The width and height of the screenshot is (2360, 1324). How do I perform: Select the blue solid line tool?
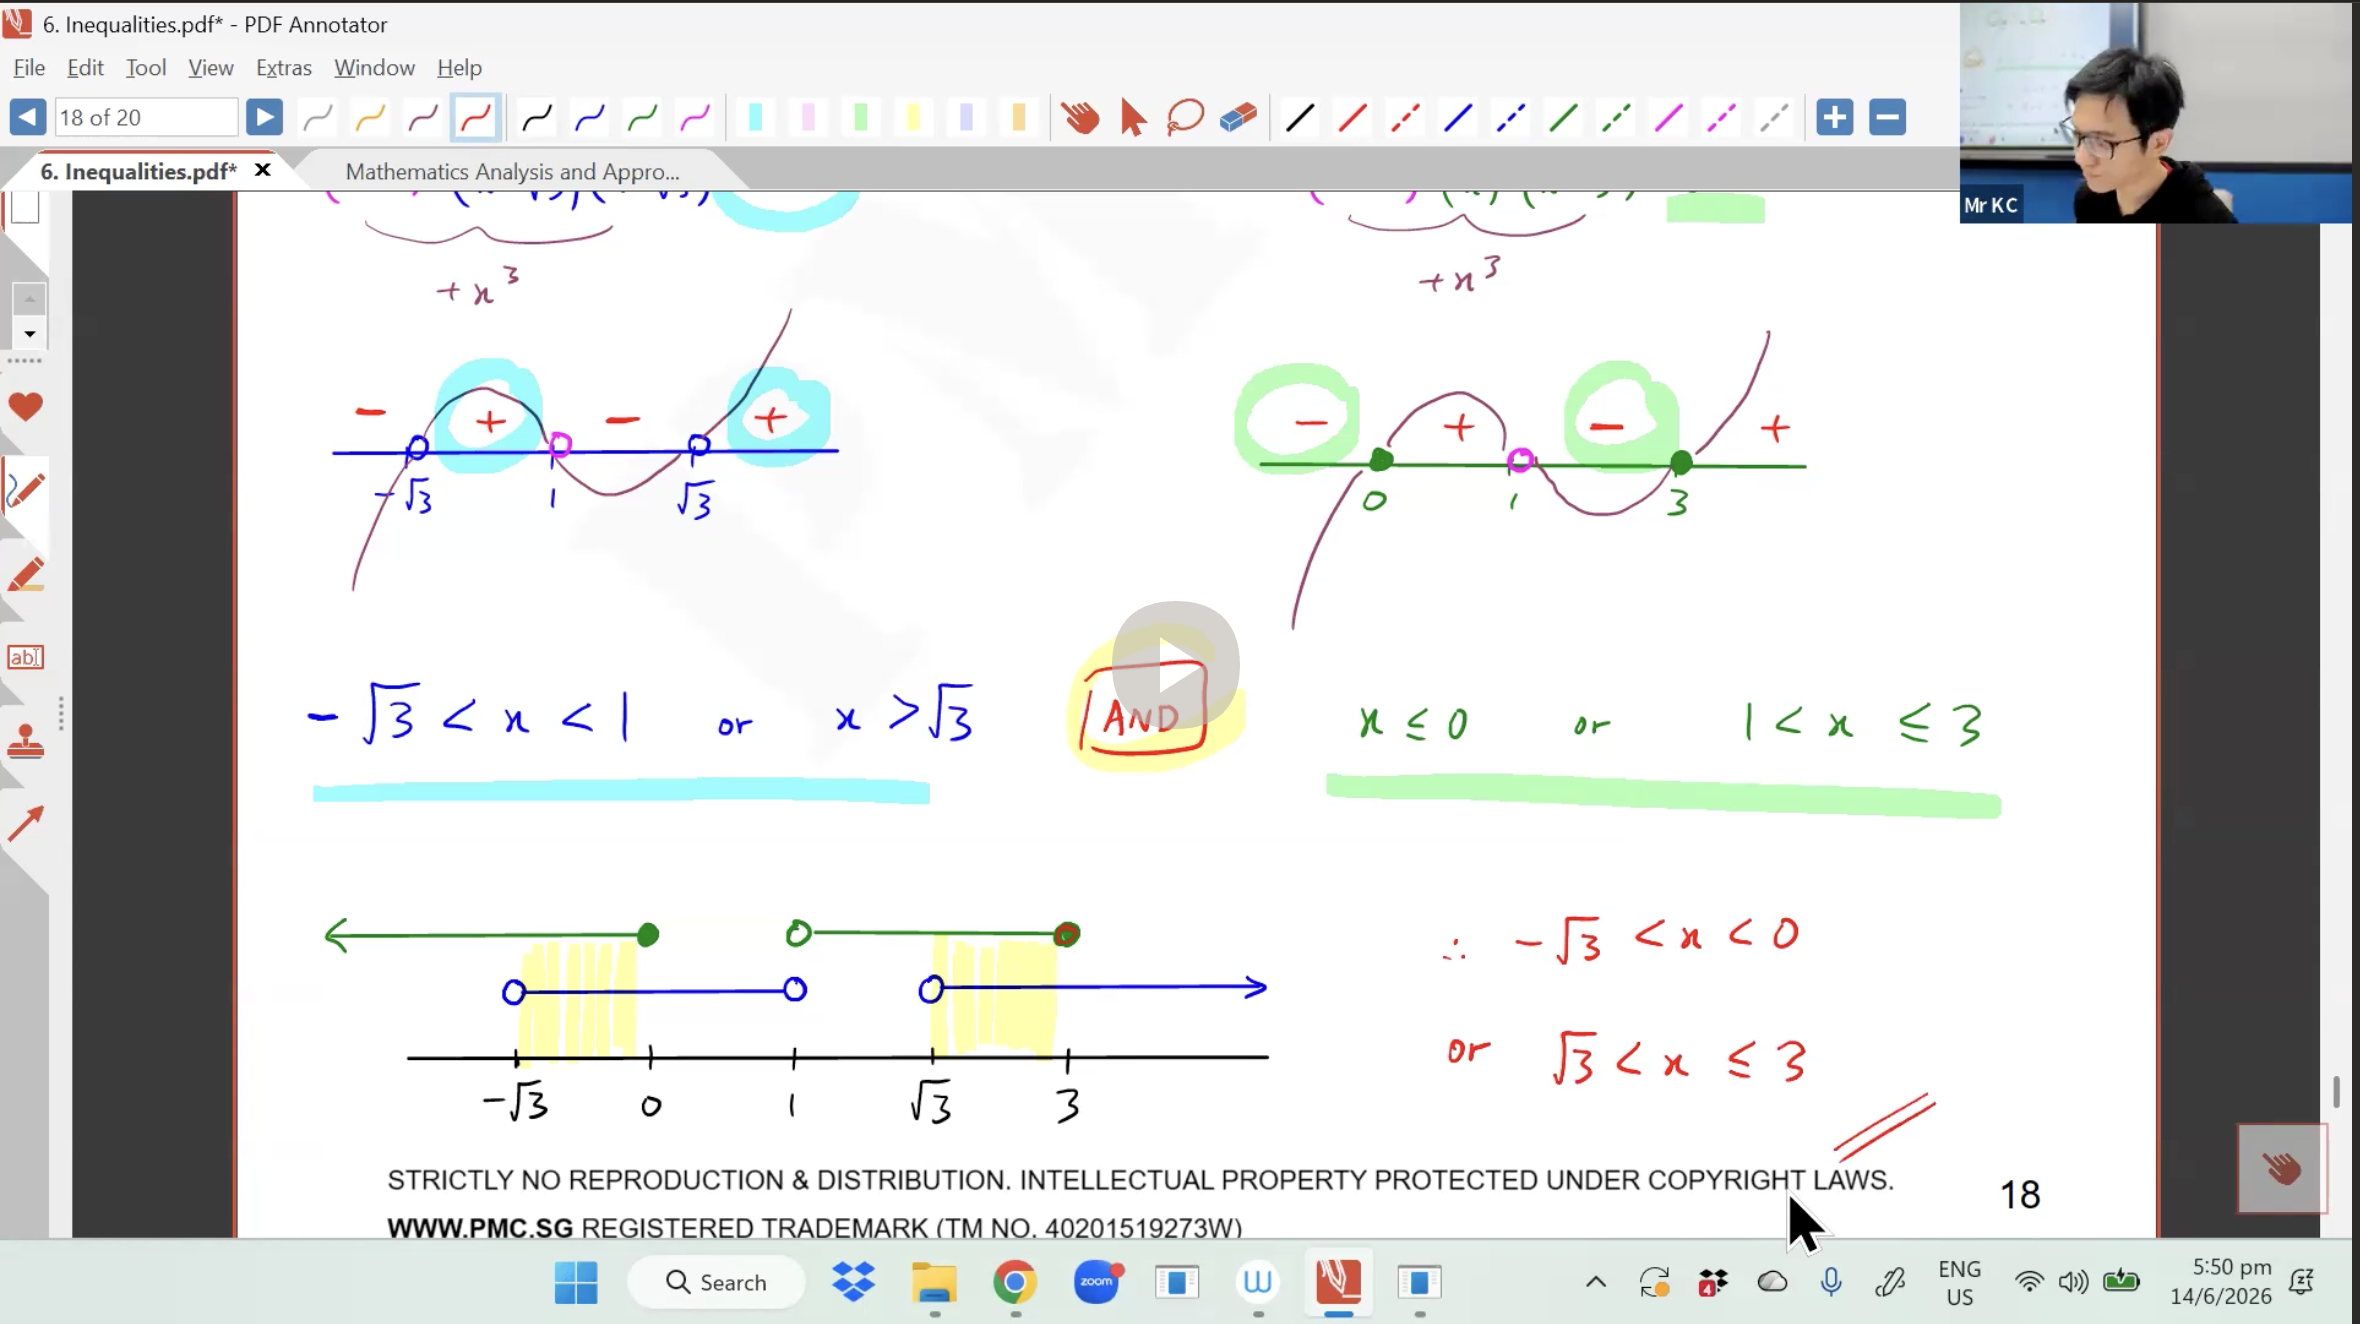pyautogui.click(x=1458, y=118)
